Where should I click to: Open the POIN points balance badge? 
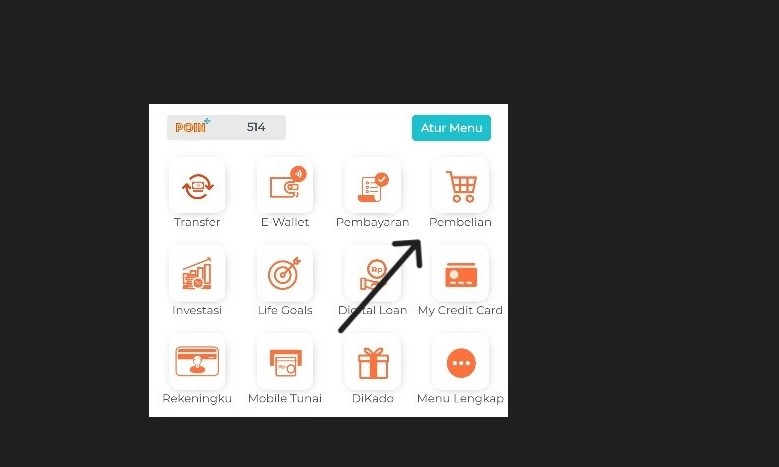[227, 128]
